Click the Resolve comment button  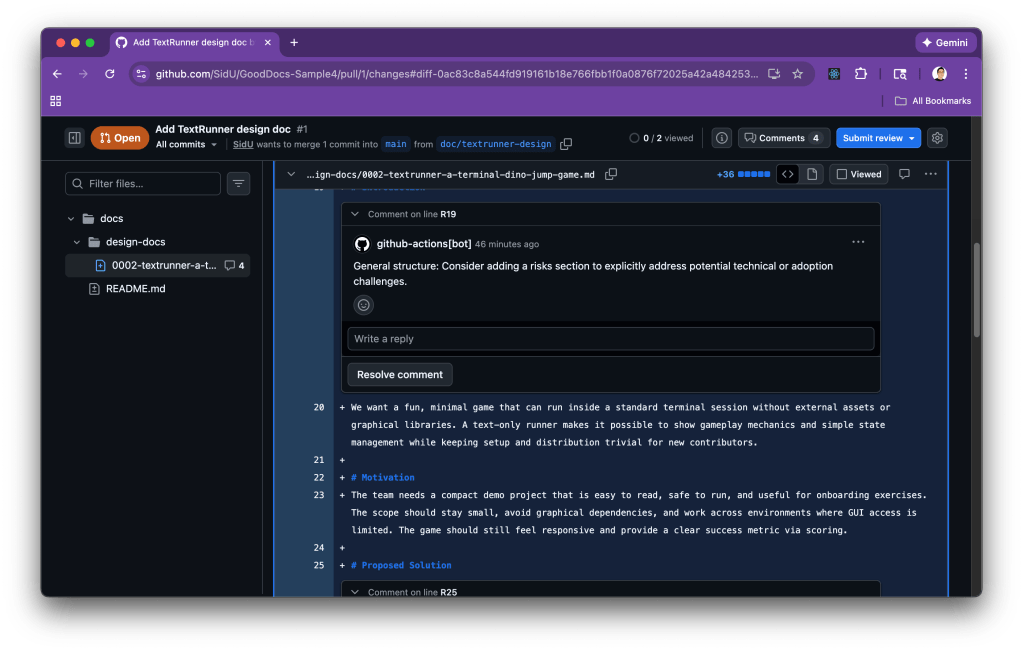[399, 375]
